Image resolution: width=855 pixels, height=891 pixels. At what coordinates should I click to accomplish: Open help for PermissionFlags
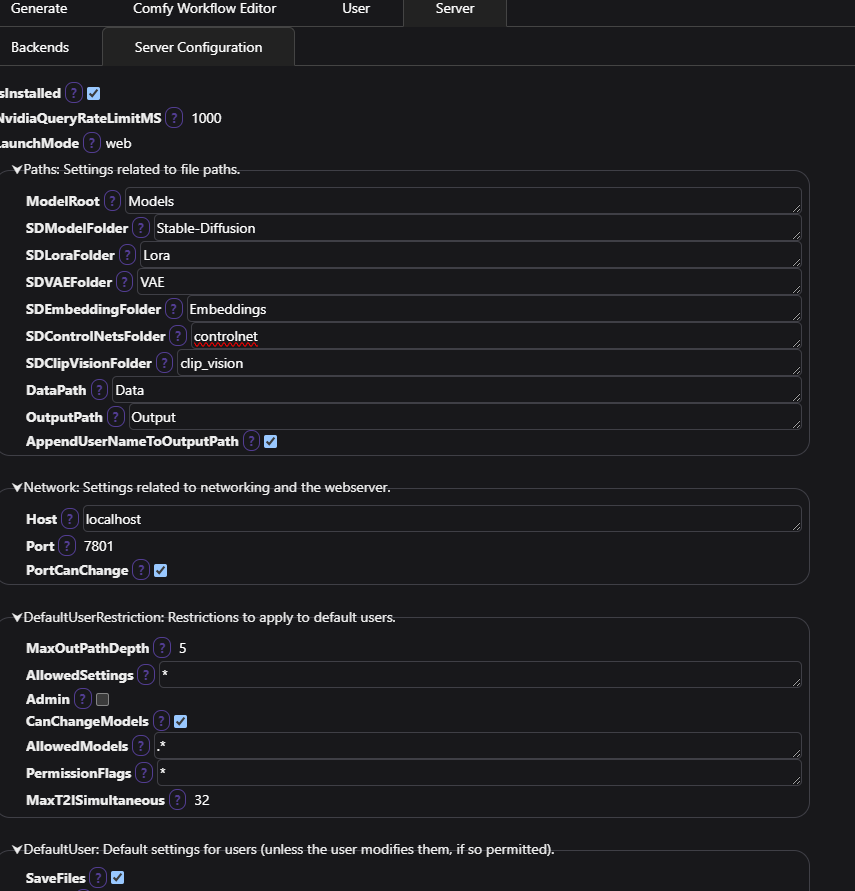click(x=144, y=772)
